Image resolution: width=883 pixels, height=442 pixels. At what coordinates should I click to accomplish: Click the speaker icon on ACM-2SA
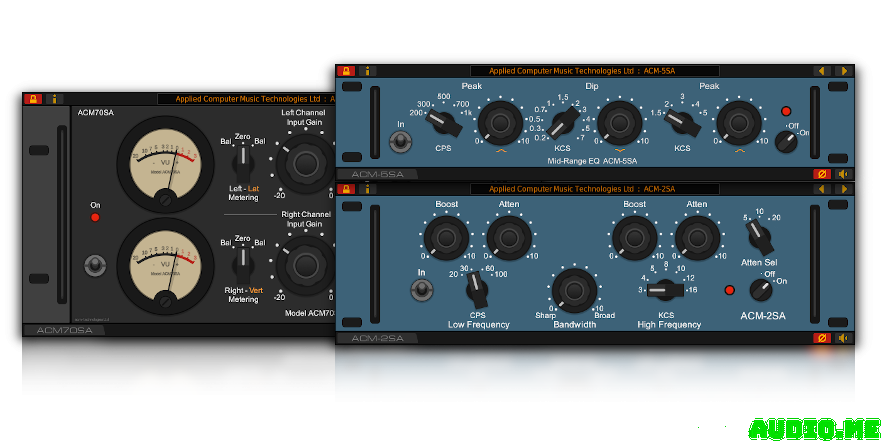[x=842, y=338]
